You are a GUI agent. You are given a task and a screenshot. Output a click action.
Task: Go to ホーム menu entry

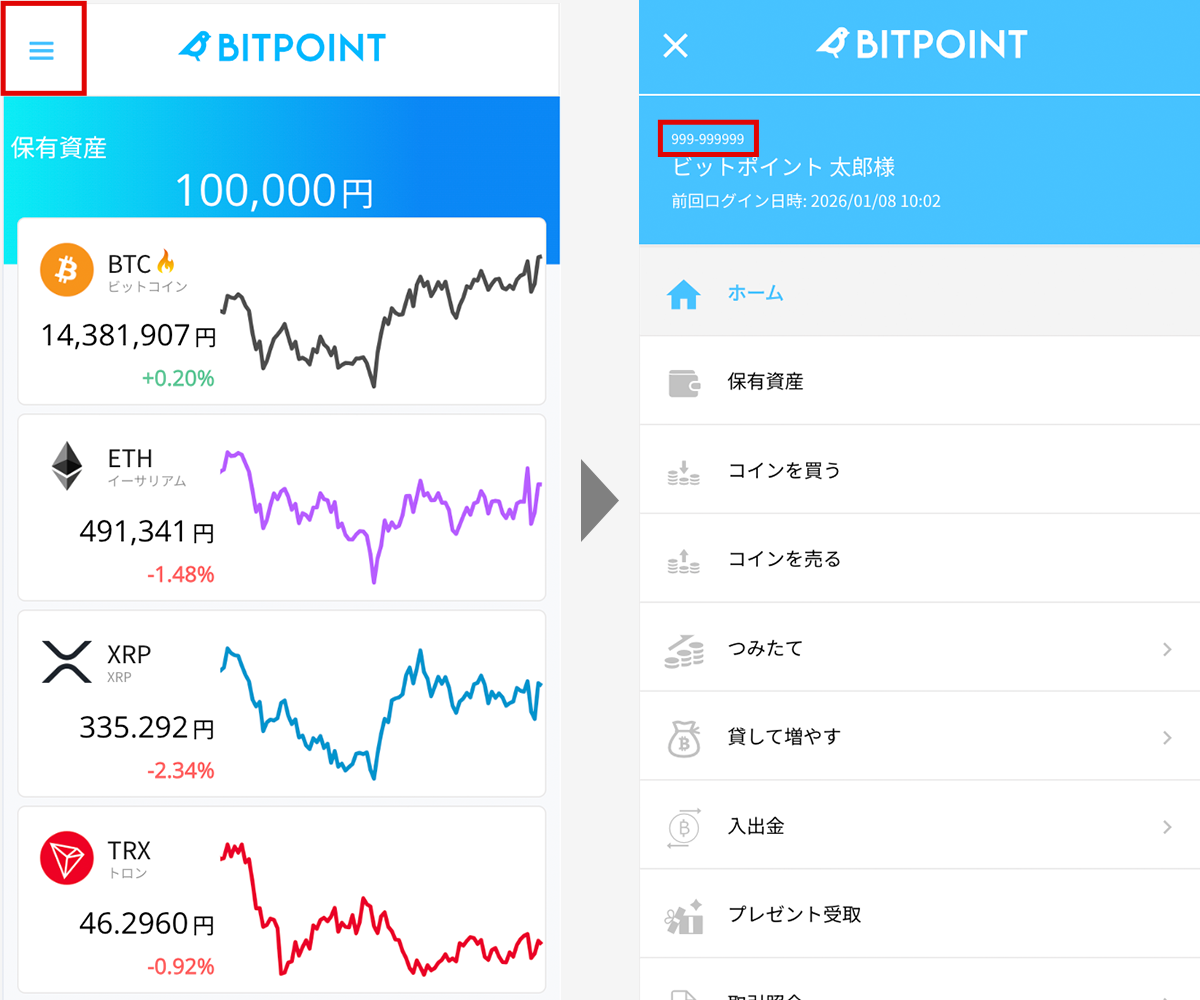tap(919, 293)
